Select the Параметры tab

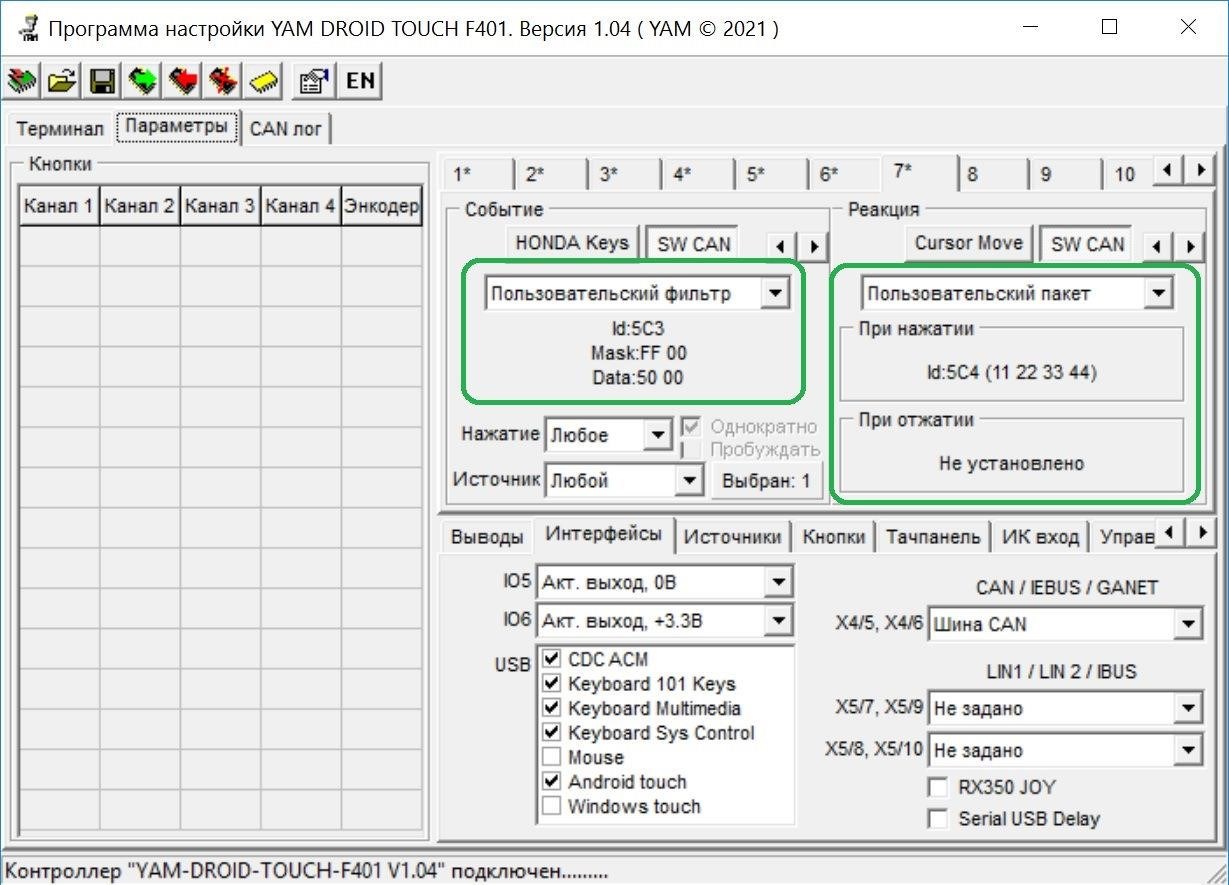pyautogui.click(x=177, y=127)
